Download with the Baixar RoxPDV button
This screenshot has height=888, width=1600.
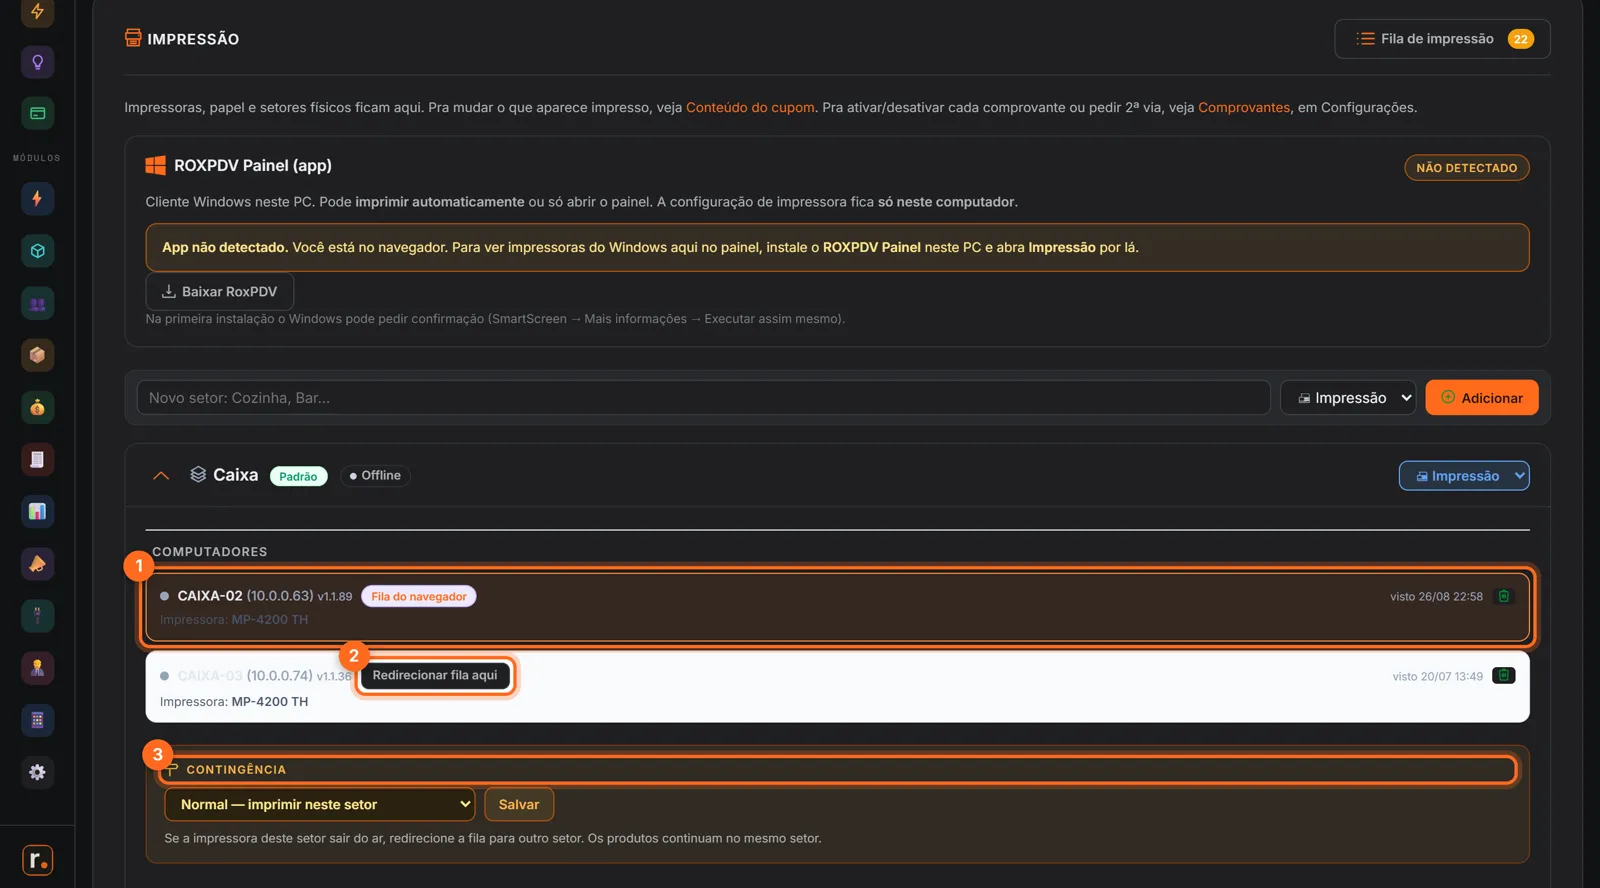coord(220,291)
